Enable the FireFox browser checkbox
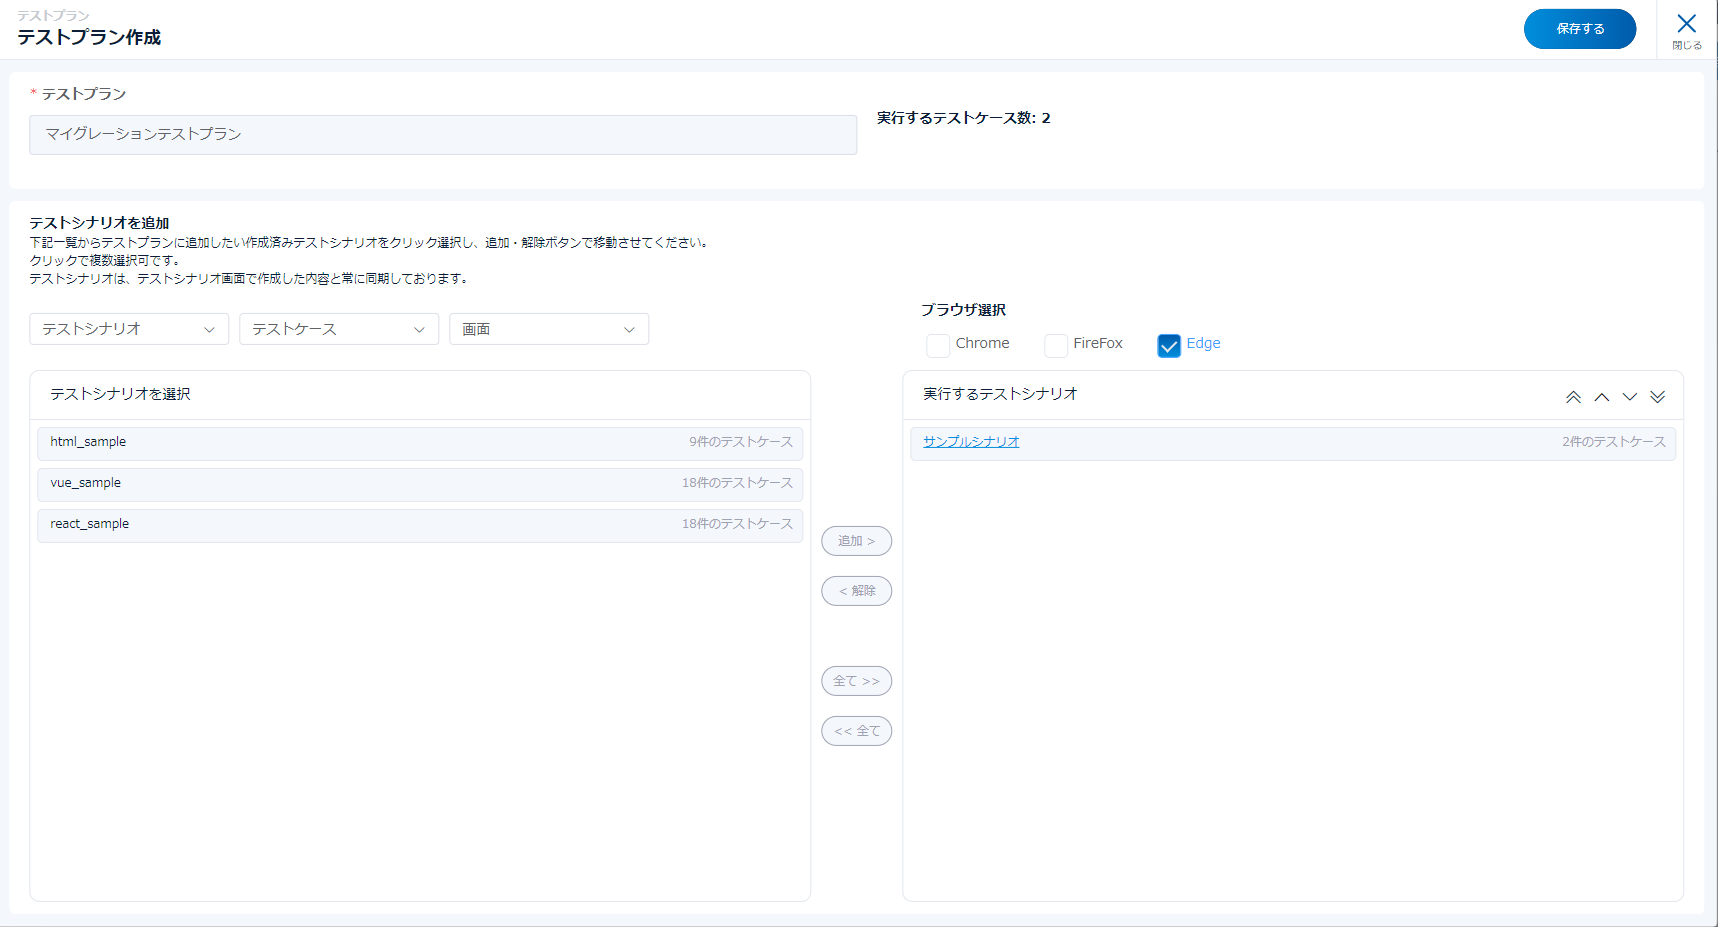 tap(1056, 345)
